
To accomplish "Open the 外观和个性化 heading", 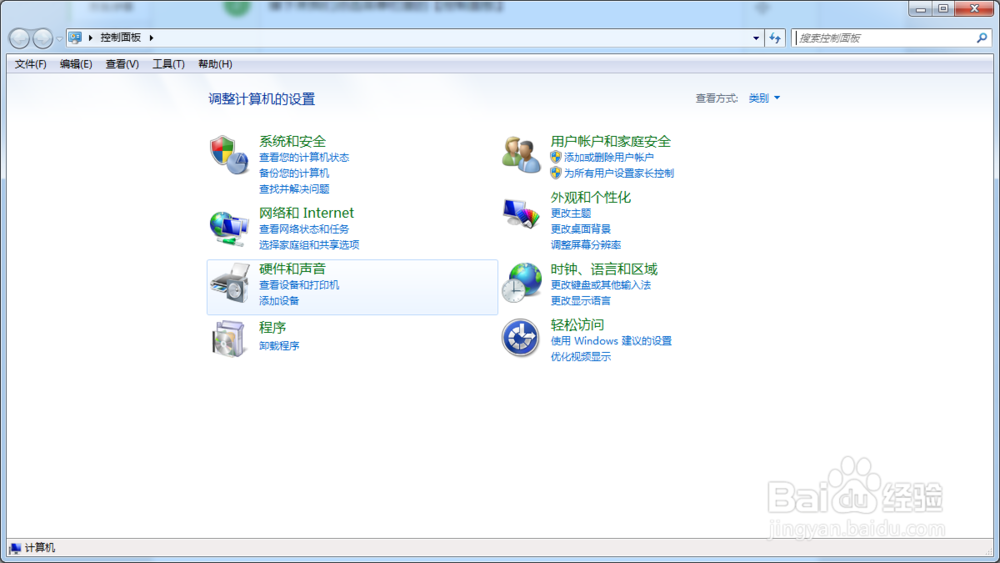I will pos(591,198).
